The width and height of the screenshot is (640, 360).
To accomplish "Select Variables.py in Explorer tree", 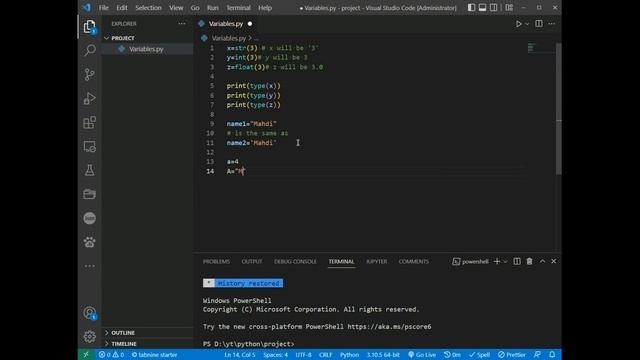I will (147, 49).
